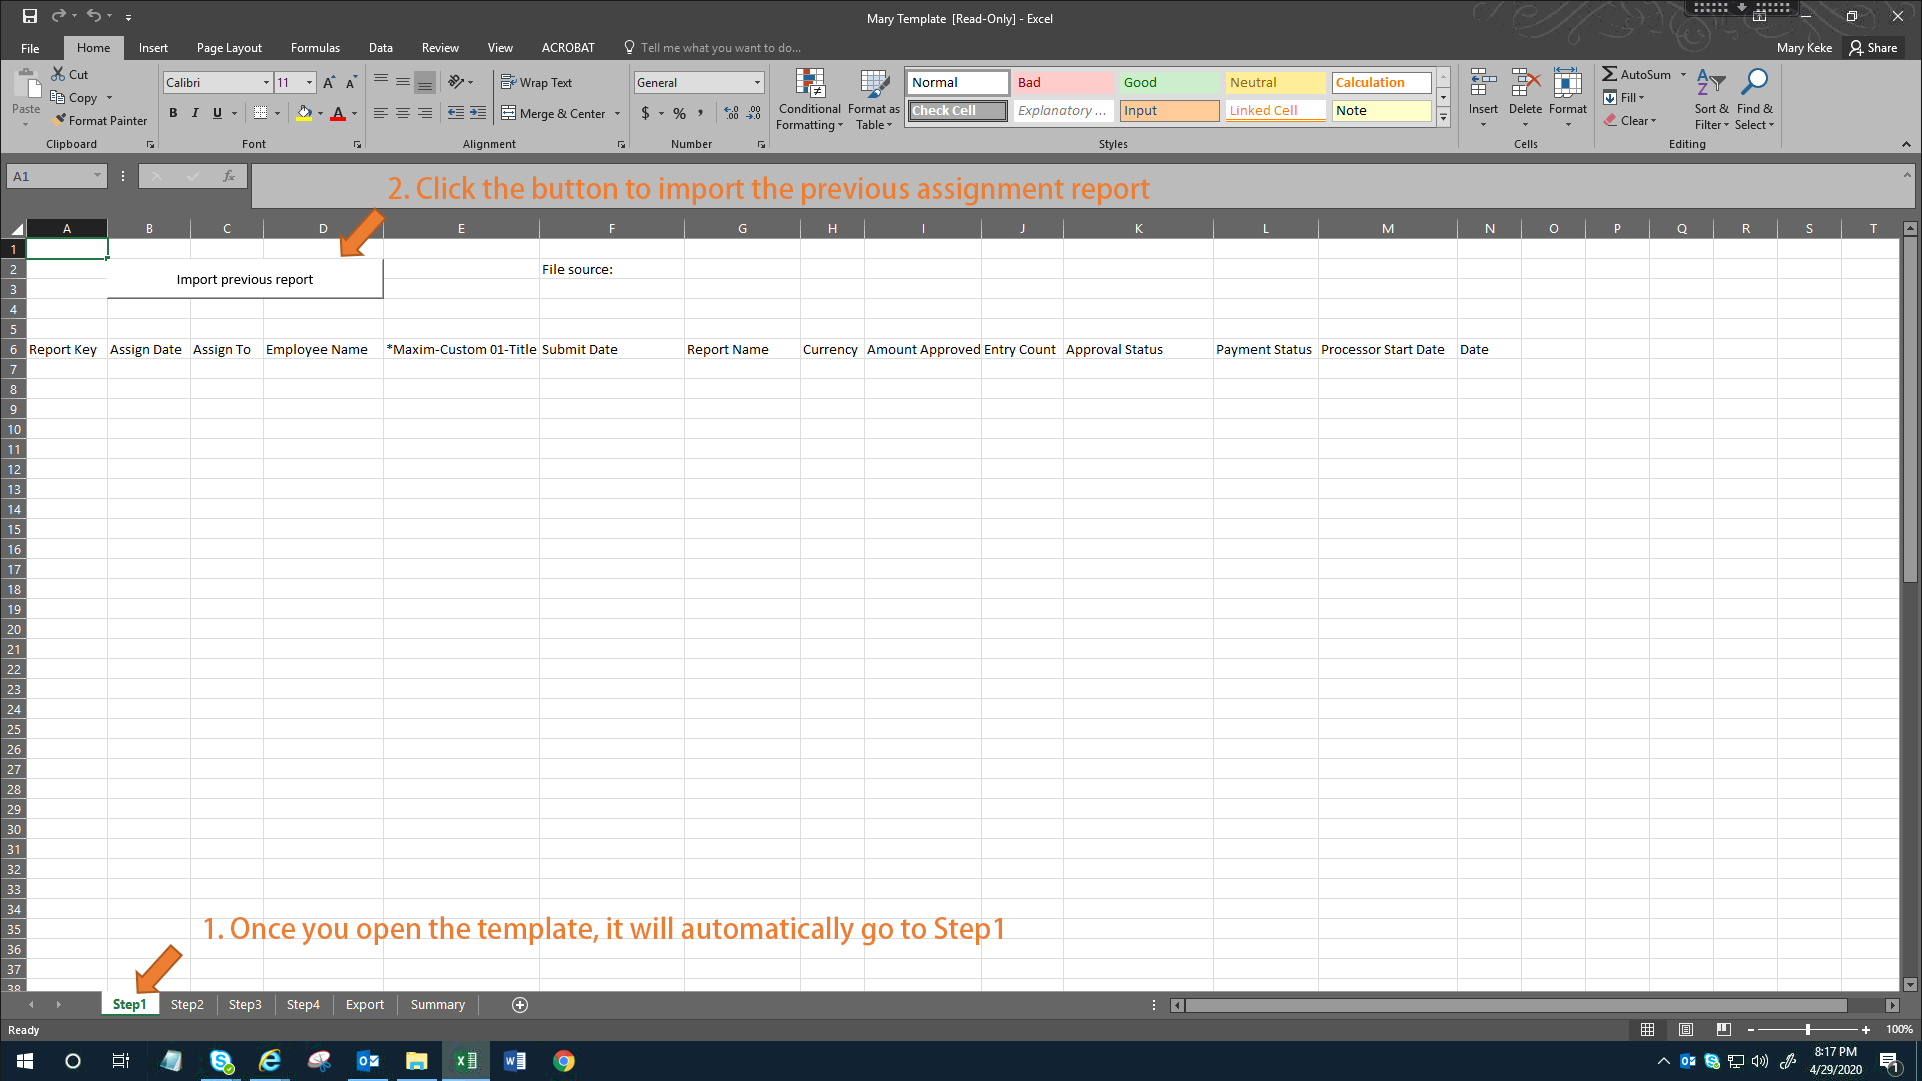Click the Increase Font Size icon
The image size is (1922, 1081).
328,83
